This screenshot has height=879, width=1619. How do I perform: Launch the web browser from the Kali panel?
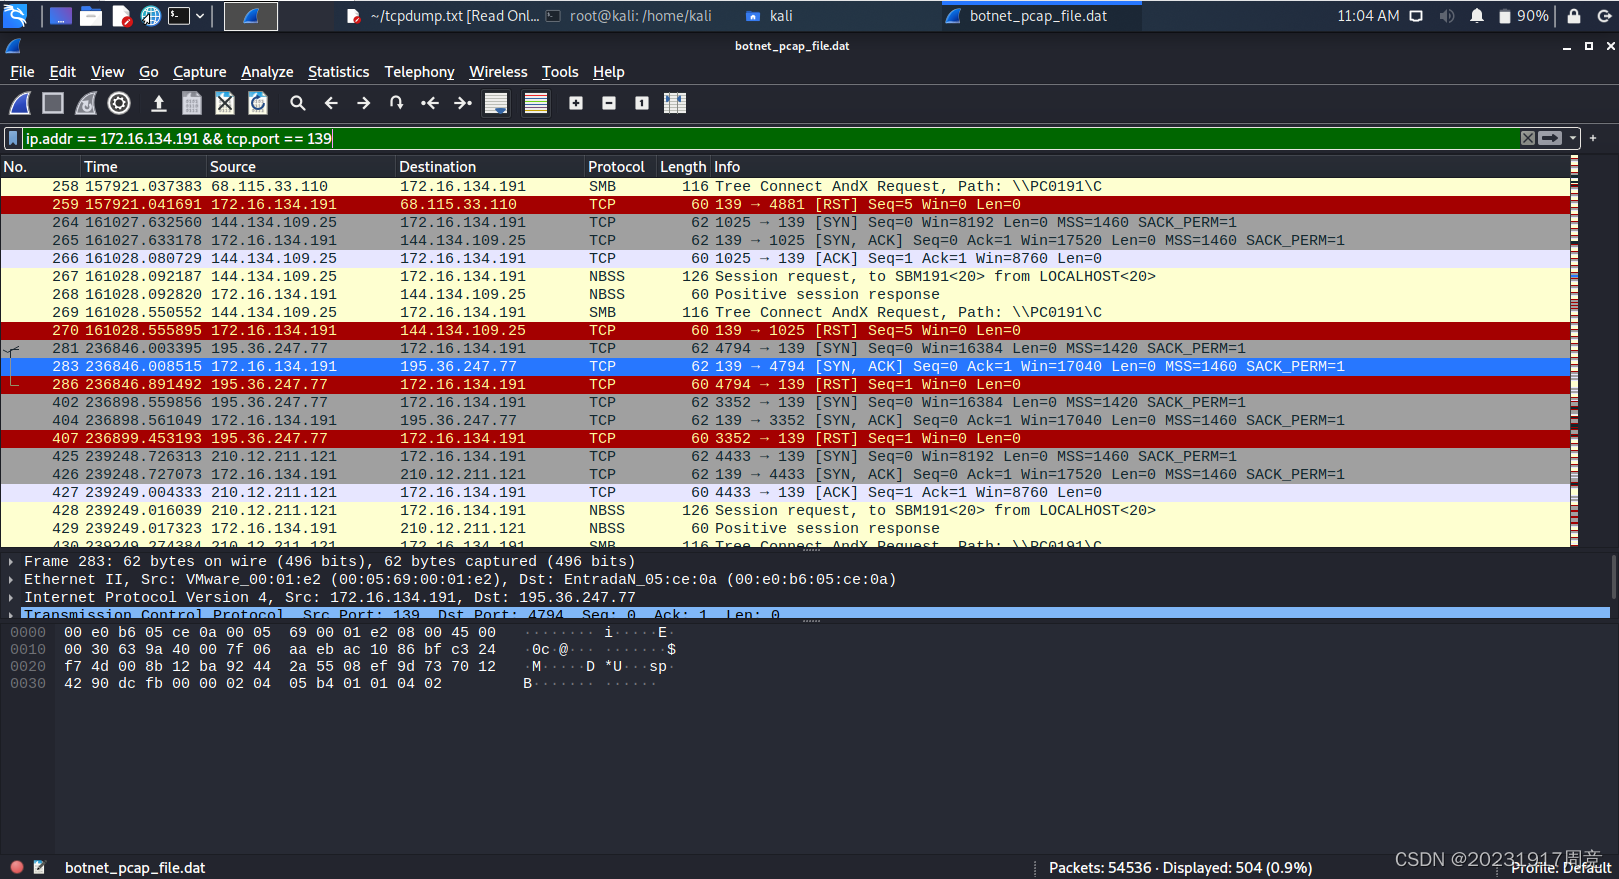150,16
